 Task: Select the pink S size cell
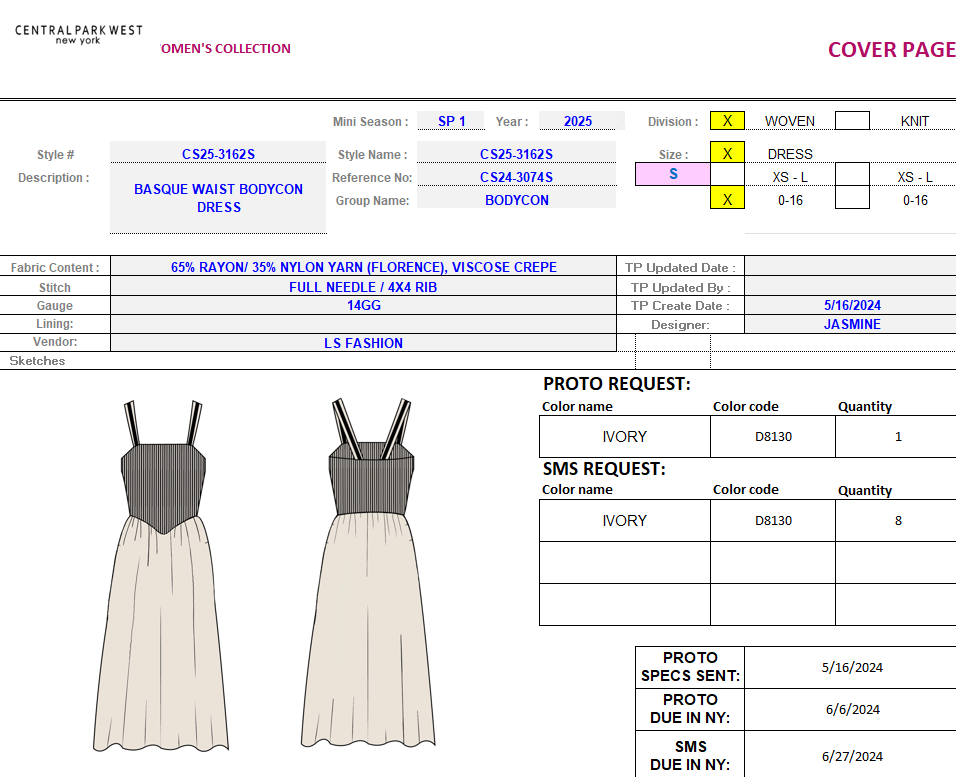(x=673, y=174)
